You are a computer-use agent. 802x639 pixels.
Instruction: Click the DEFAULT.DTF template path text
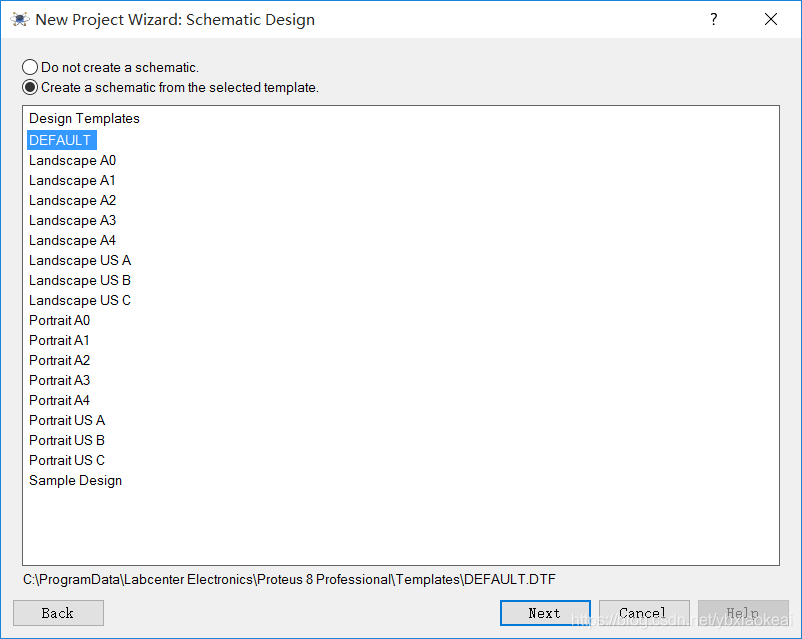289,579
